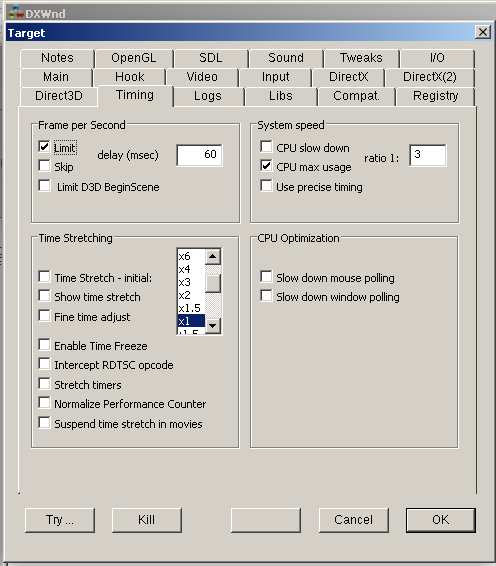Click time stretch list scroll up arrow
The width and height of the screenshot is (496, 566).
213,257
